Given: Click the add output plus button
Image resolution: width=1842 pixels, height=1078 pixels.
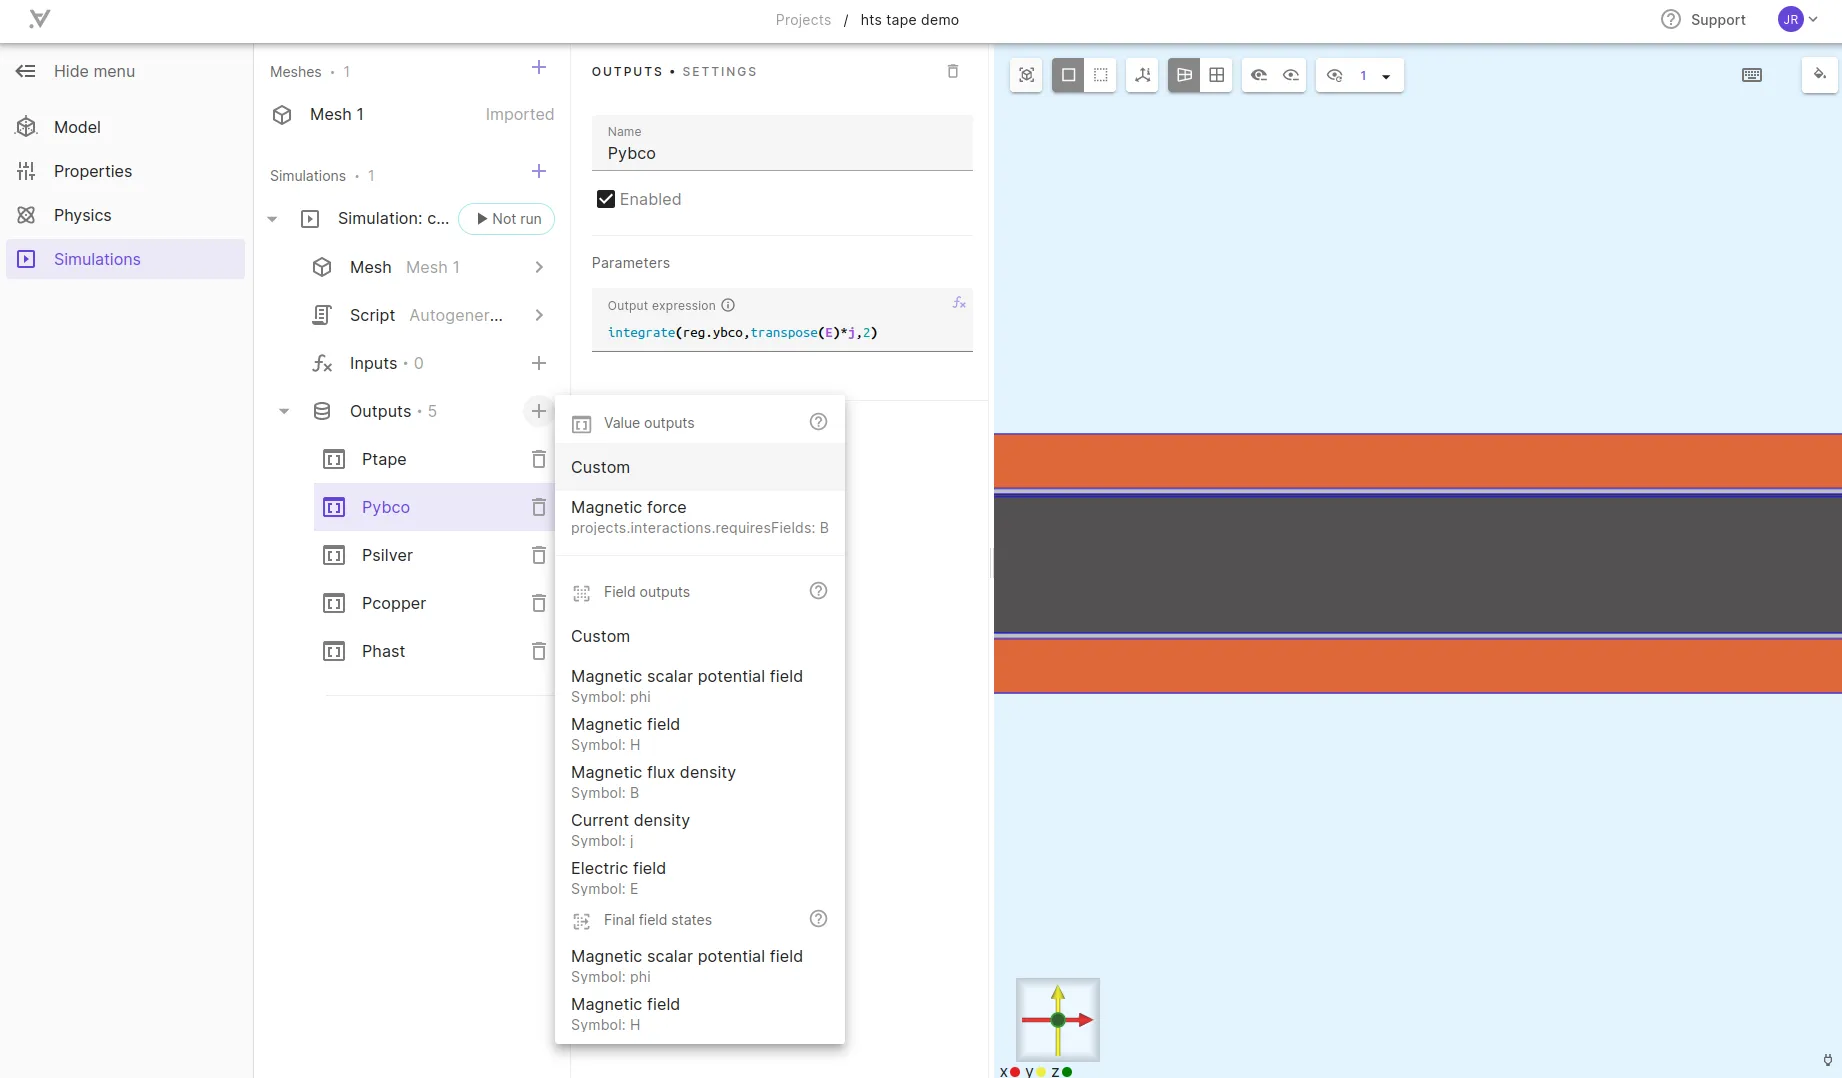Looking at the screenshot, I should tap(538, 411).
